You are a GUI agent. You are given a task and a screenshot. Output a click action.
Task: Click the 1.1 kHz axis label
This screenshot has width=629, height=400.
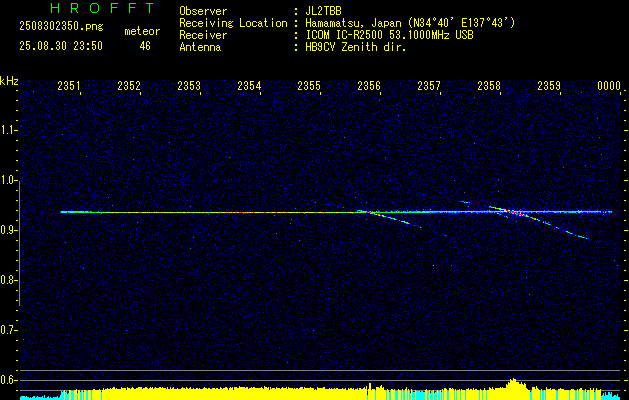[x=8, y=130]
